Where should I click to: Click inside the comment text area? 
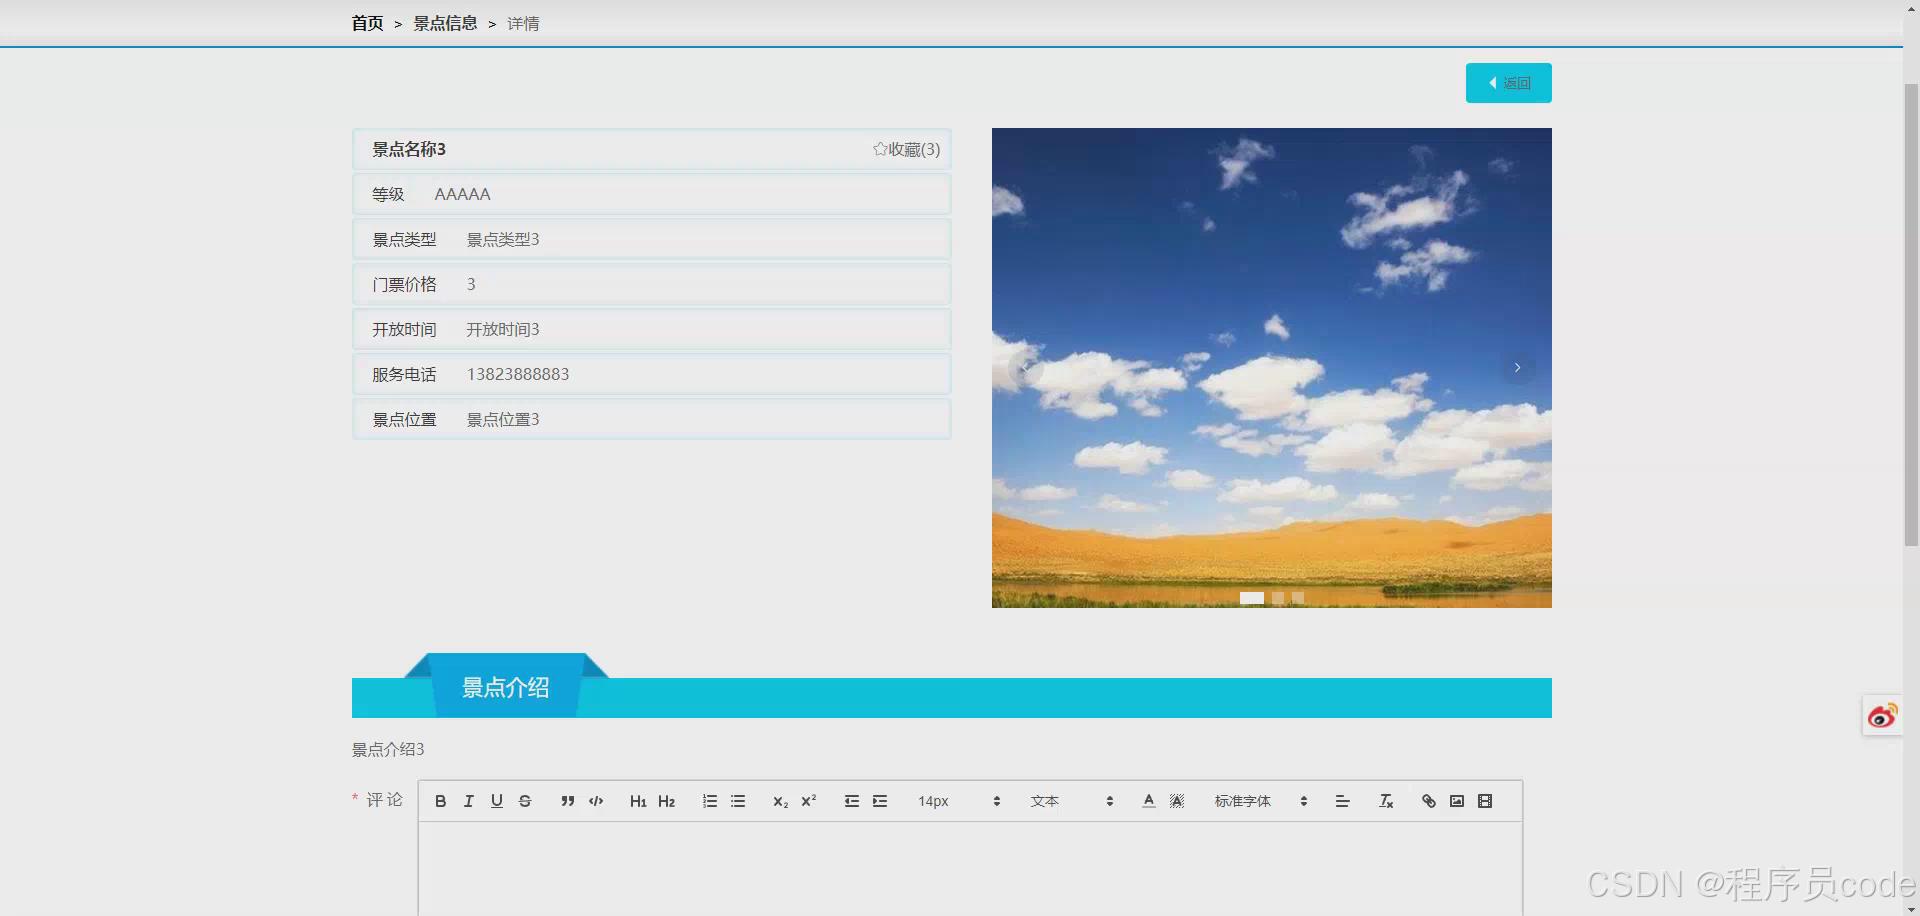tap(970, 868)
